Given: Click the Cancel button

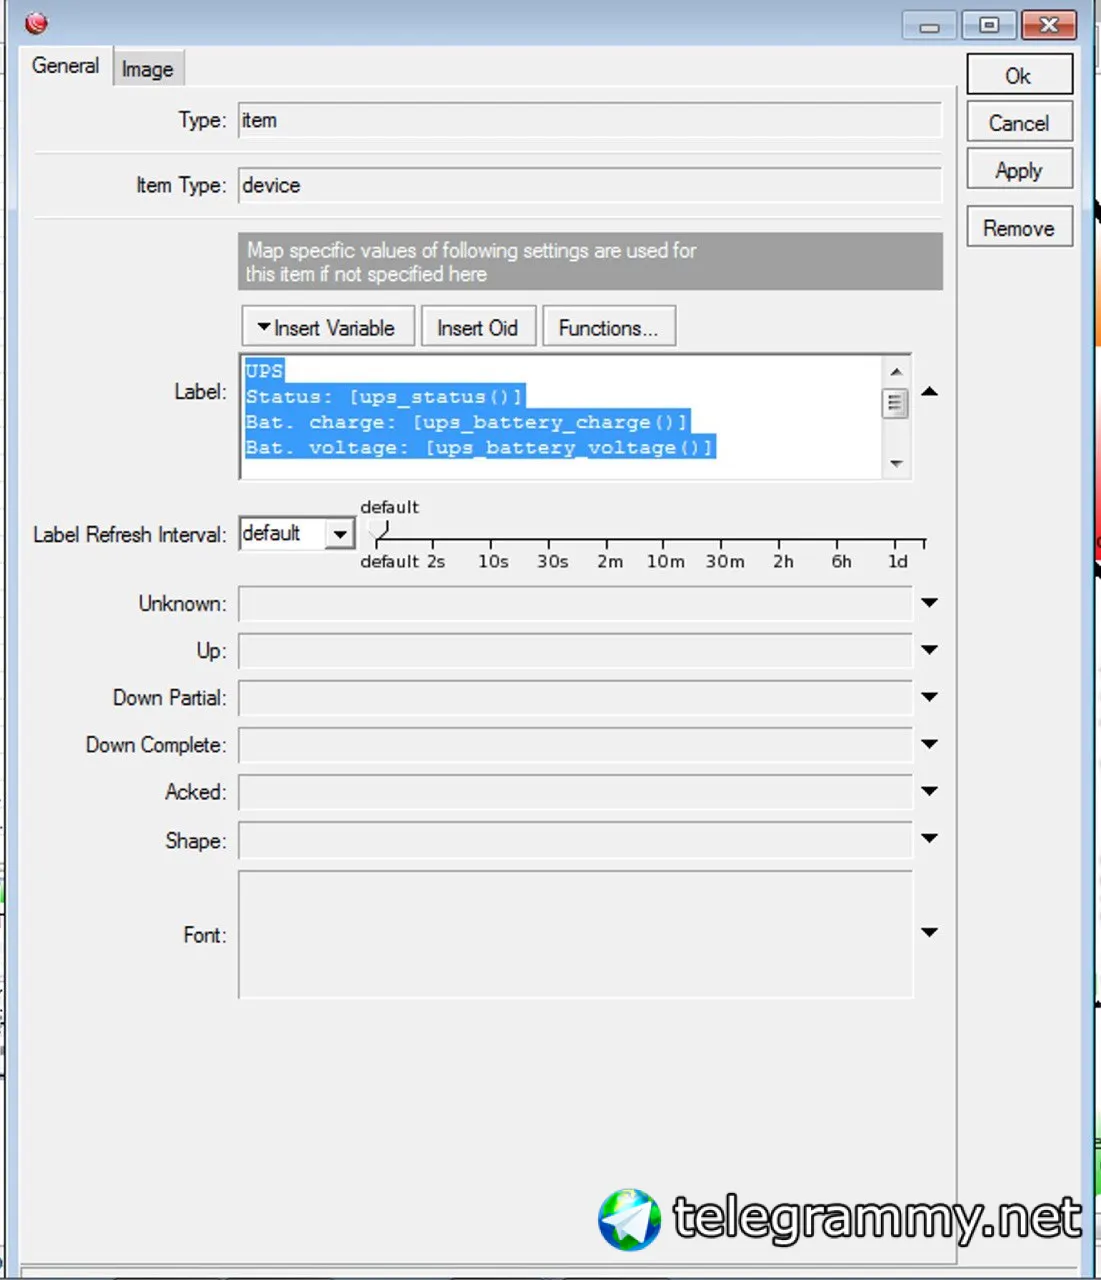Looking at the screenshot, I should click(1019, 123).
